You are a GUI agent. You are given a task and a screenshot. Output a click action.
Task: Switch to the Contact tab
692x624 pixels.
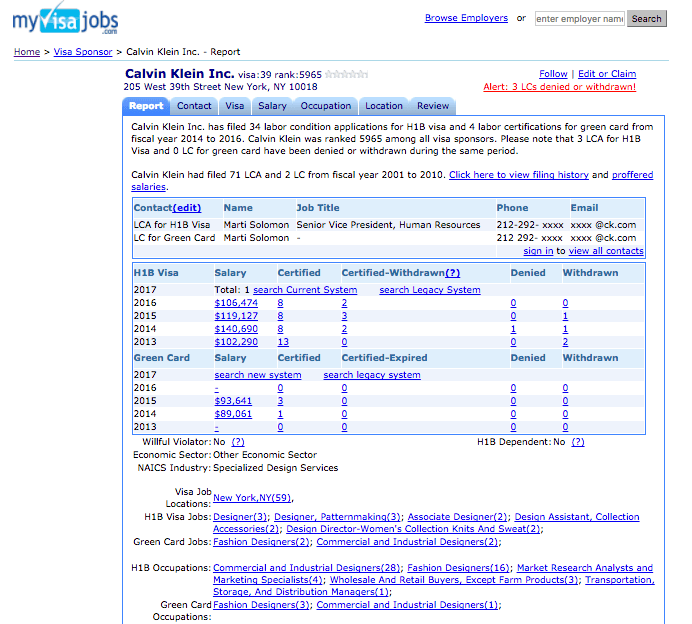pos(194,106)
